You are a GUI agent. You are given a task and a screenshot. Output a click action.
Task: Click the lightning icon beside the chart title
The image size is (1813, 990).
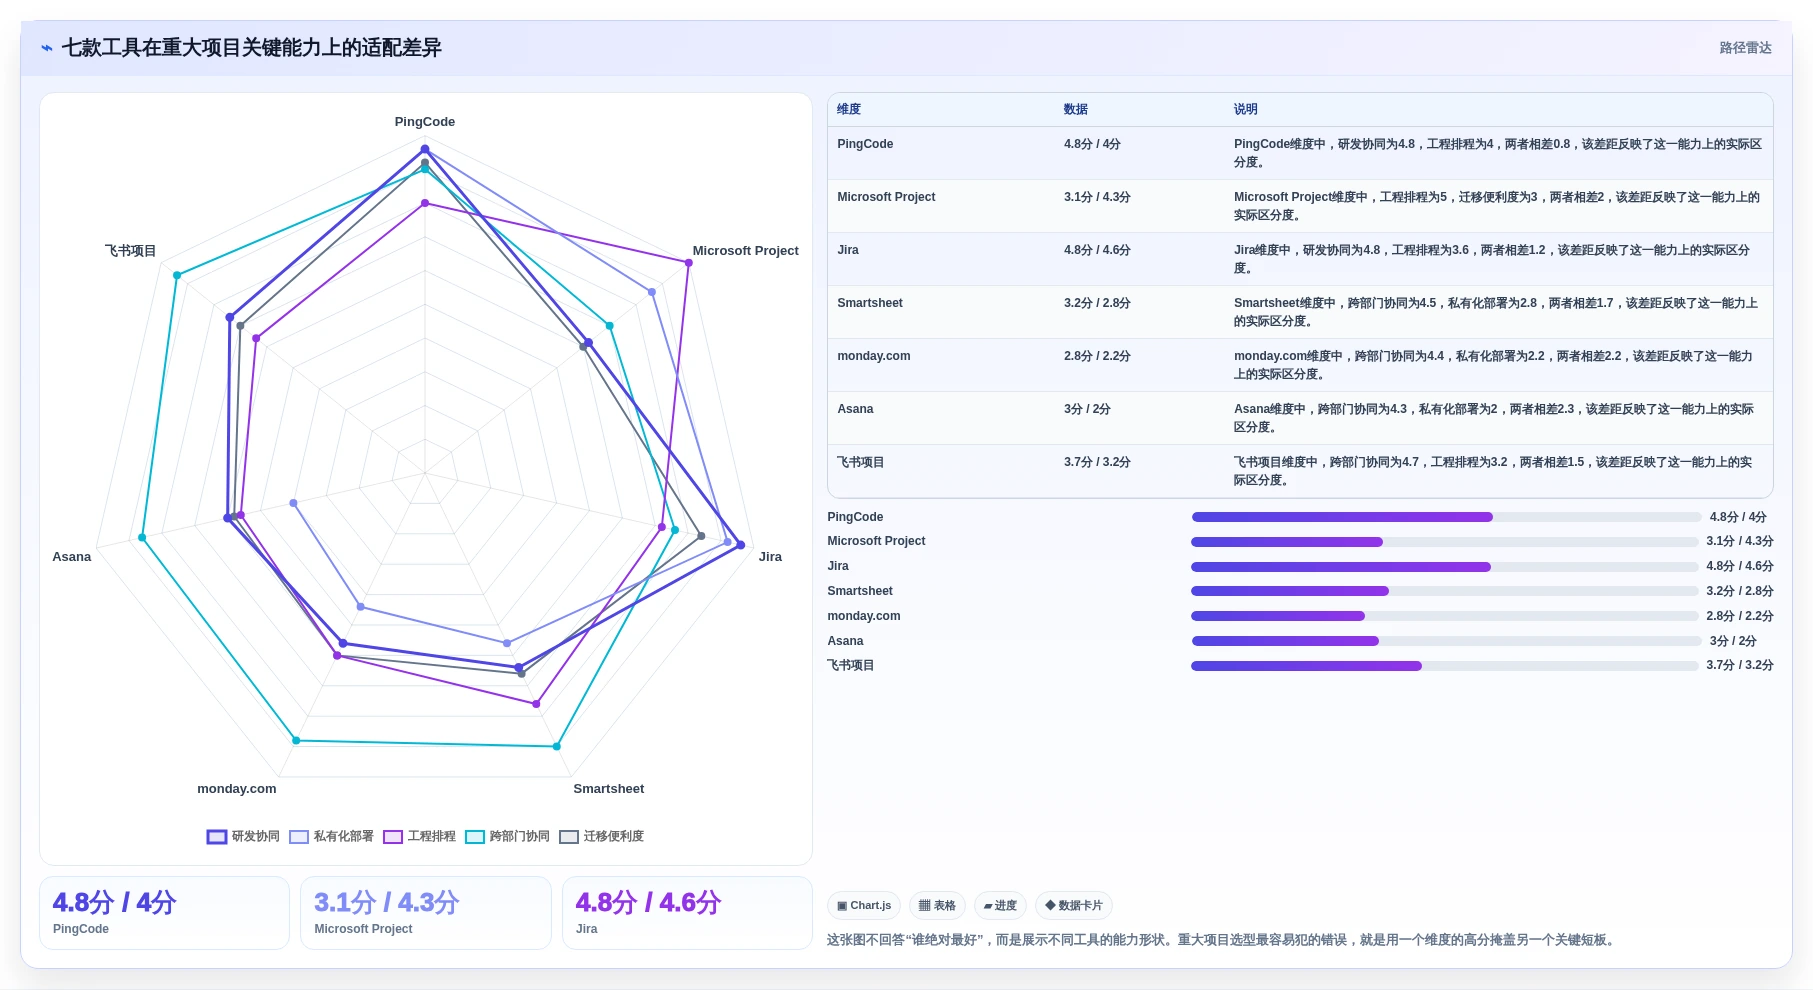(47, 48)
